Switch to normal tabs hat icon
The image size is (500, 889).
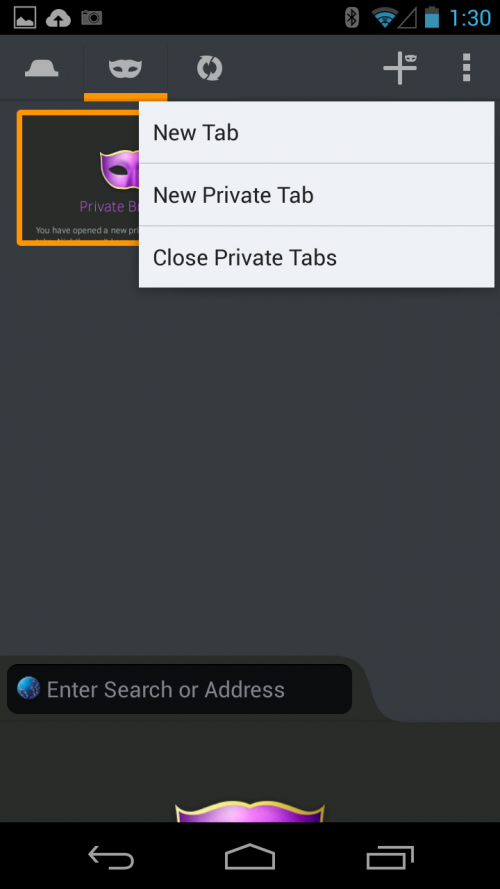point(41,69)
